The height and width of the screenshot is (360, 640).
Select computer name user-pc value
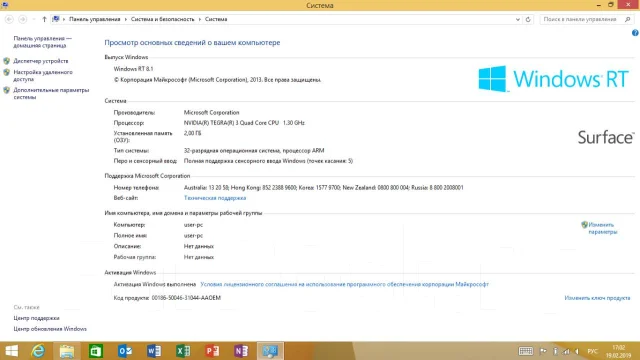coord(193,225)
